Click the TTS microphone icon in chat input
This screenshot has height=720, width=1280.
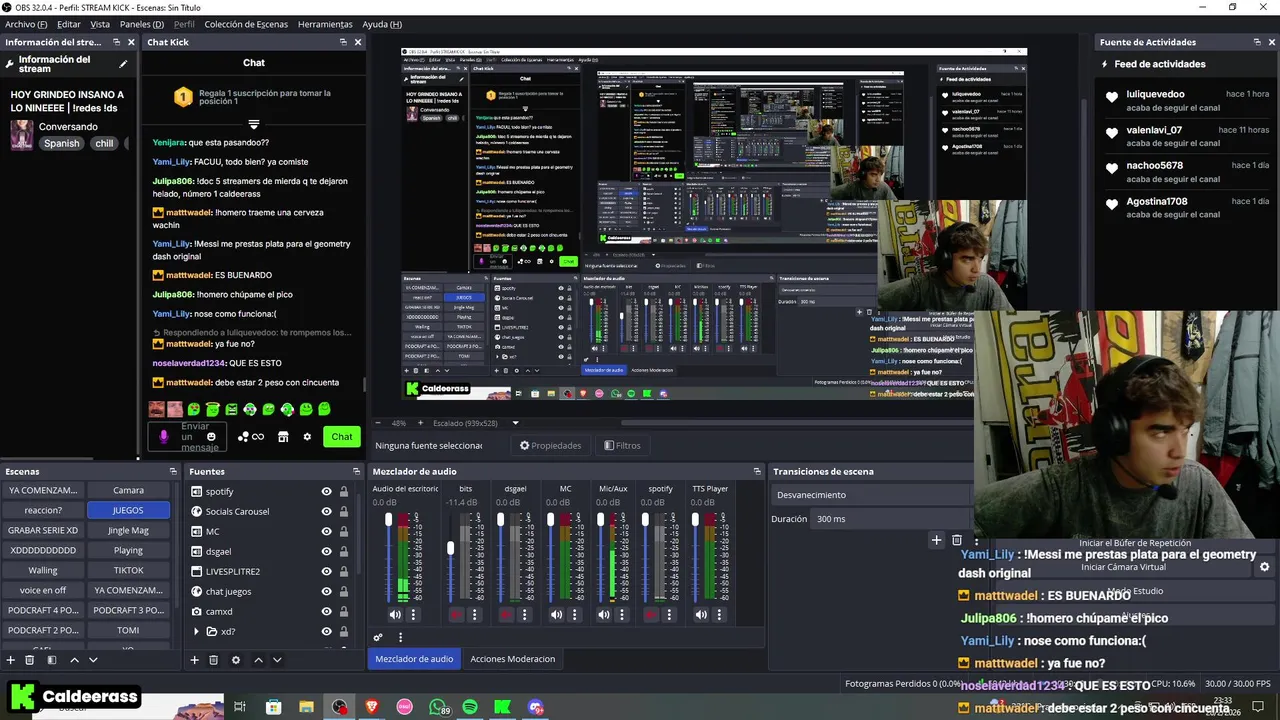pyautogui.click(x=164, y=436)
